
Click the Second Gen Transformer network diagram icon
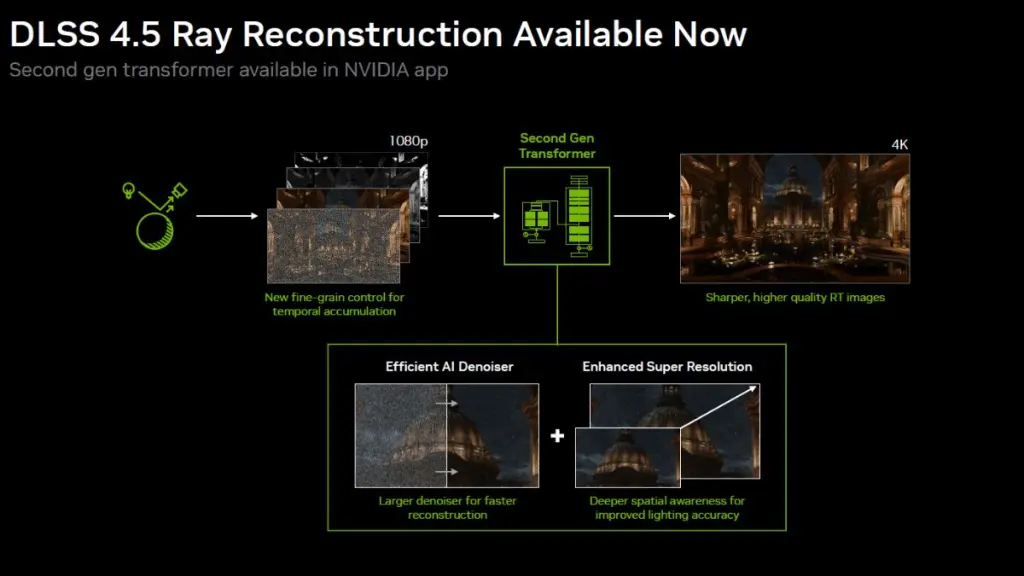click(557, 216)
